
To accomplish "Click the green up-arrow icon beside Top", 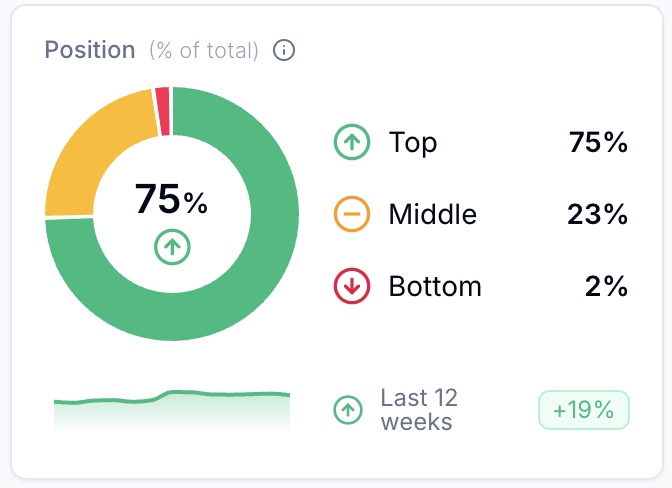I will click(x=351, y=143).
